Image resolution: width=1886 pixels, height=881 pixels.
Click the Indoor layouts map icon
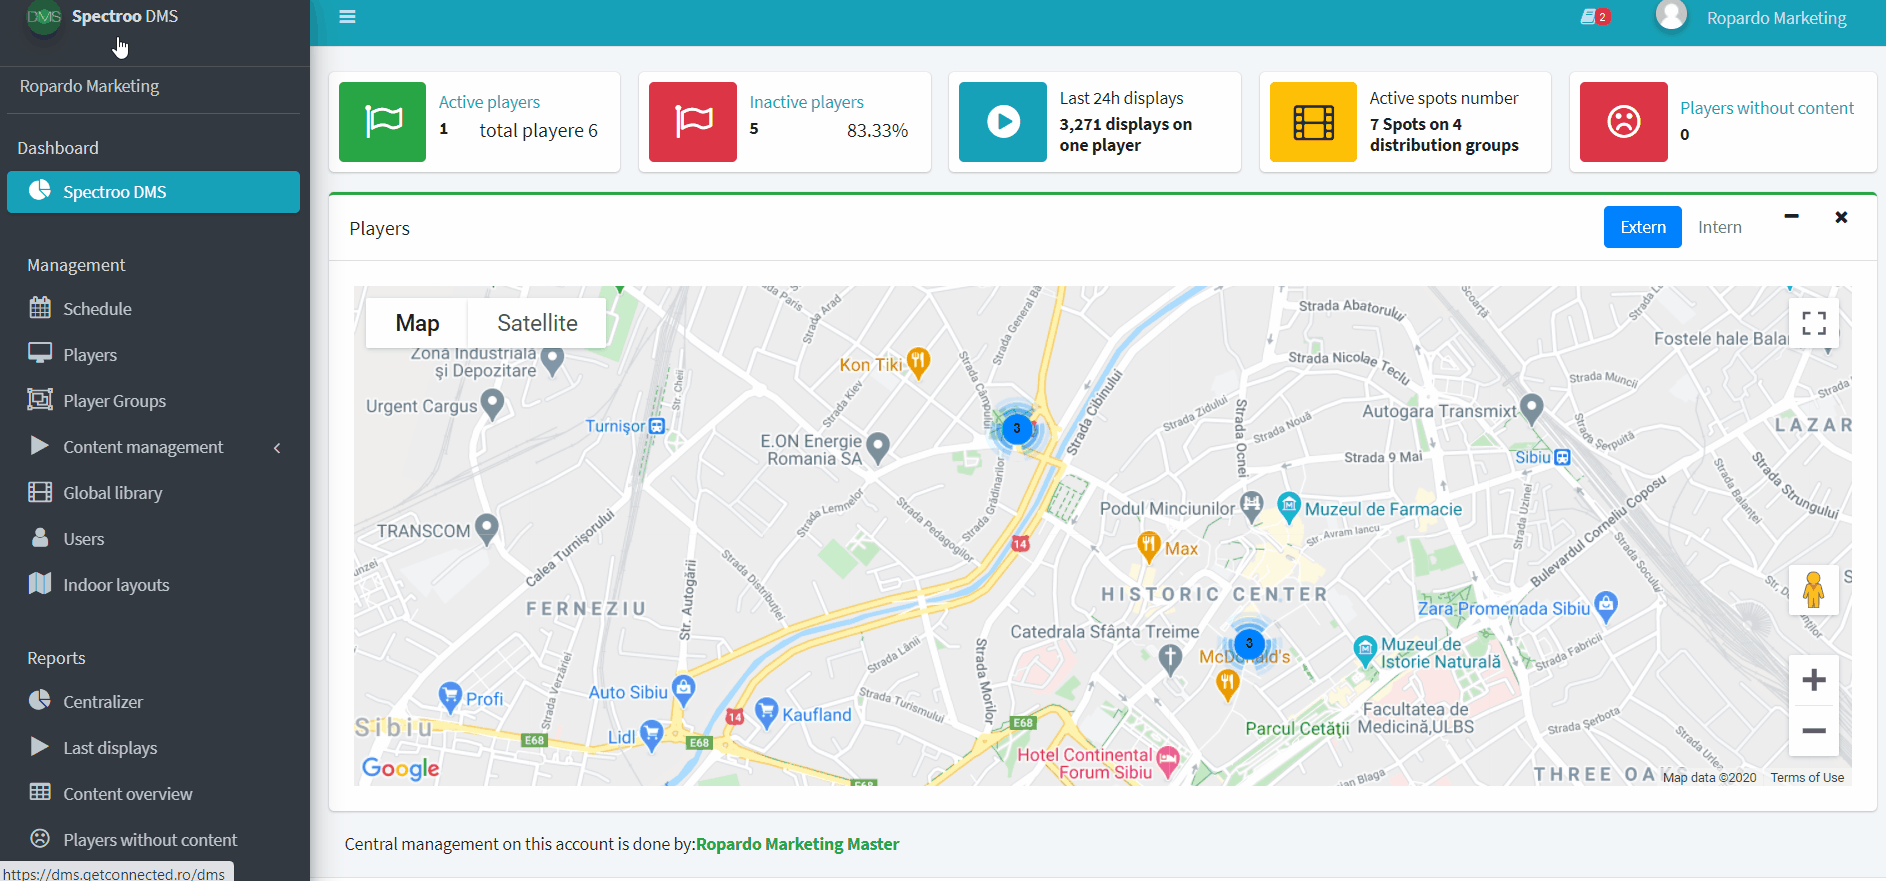coord(40,584)
